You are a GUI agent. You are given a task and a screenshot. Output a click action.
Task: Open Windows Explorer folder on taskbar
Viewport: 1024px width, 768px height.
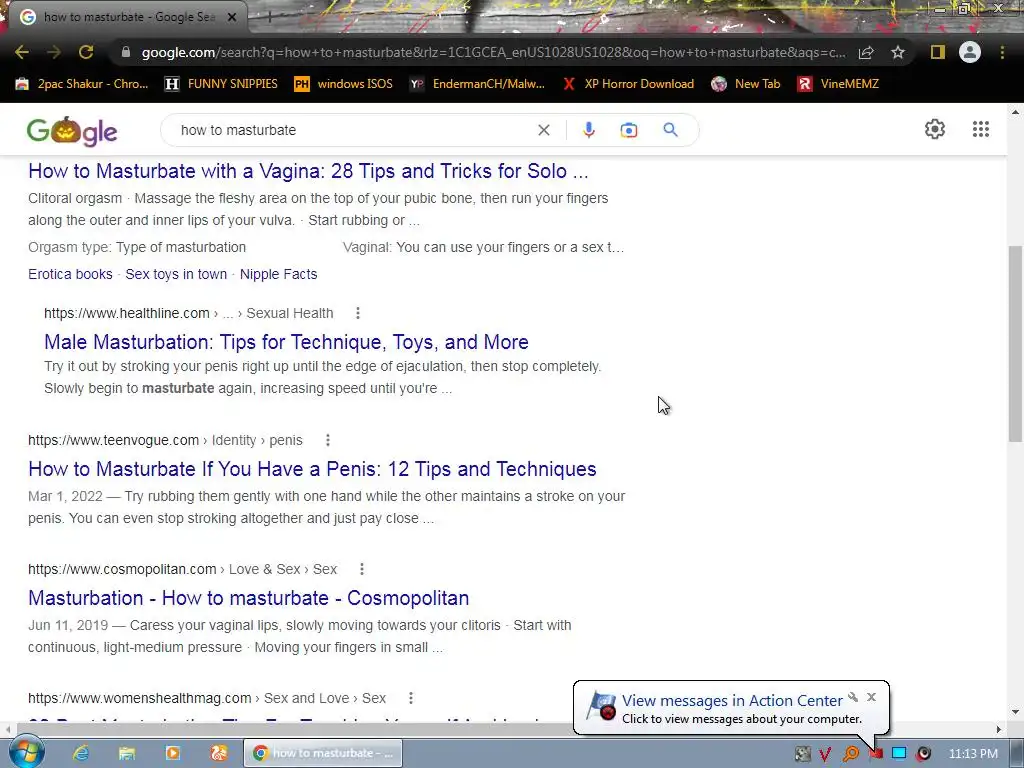[x=127, y=753]
